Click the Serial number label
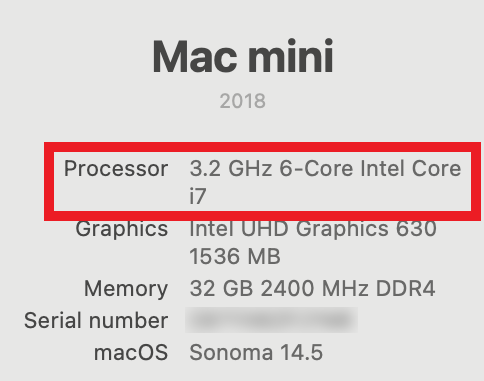This screenshot has width=484, height=381. [96, 321]
